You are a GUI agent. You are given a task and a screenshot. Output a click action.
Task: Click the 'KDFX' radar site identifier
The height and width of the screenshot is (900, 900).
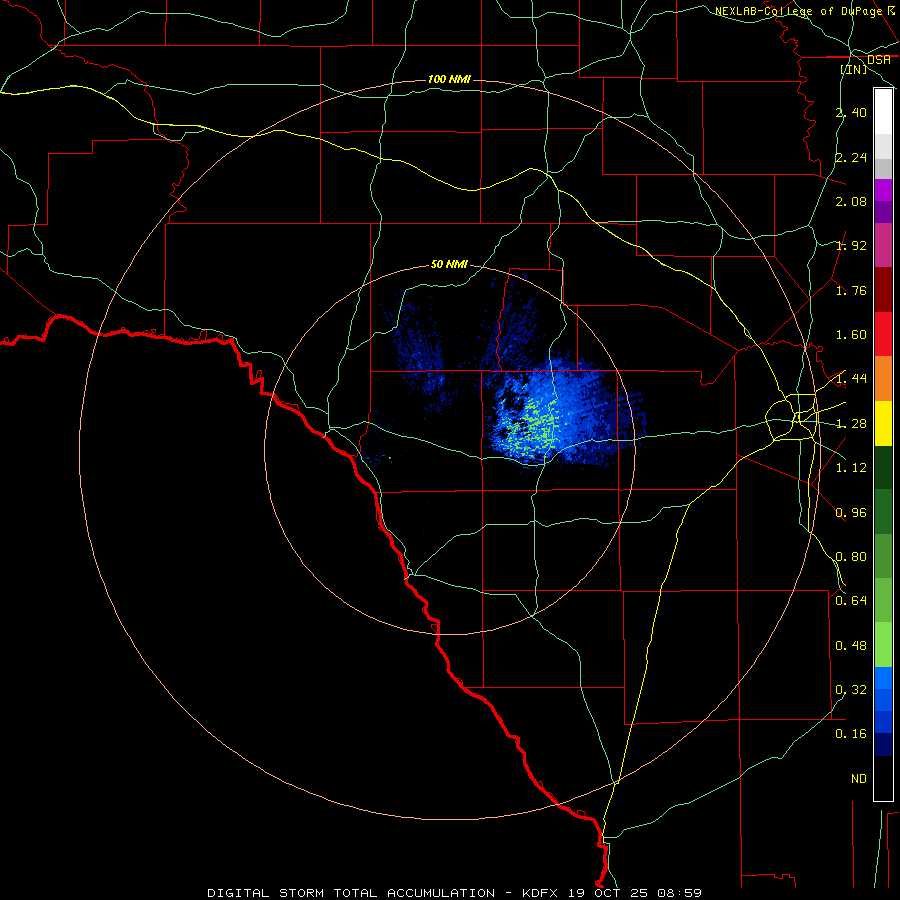click(540, 893)
